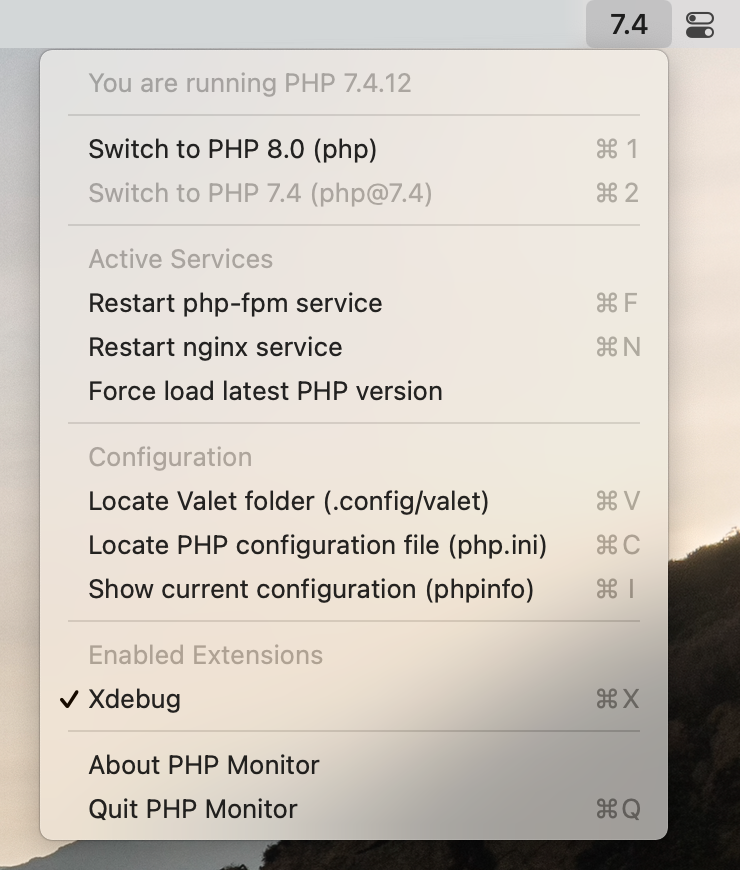
Task: Open Control Center in the menu bar
Action: click(700, 25)
